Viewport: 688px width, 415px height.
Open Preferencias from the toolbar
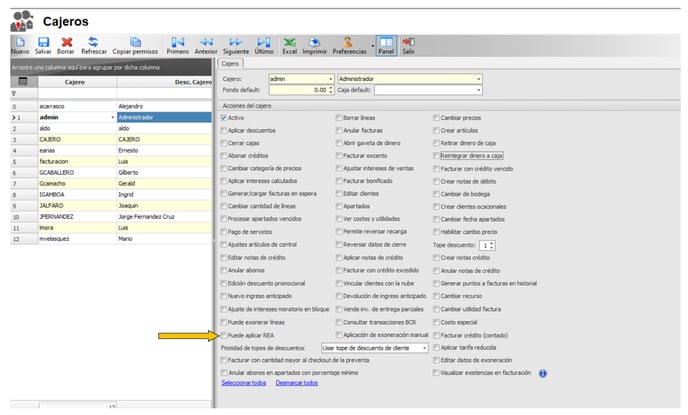coord(349,46)
